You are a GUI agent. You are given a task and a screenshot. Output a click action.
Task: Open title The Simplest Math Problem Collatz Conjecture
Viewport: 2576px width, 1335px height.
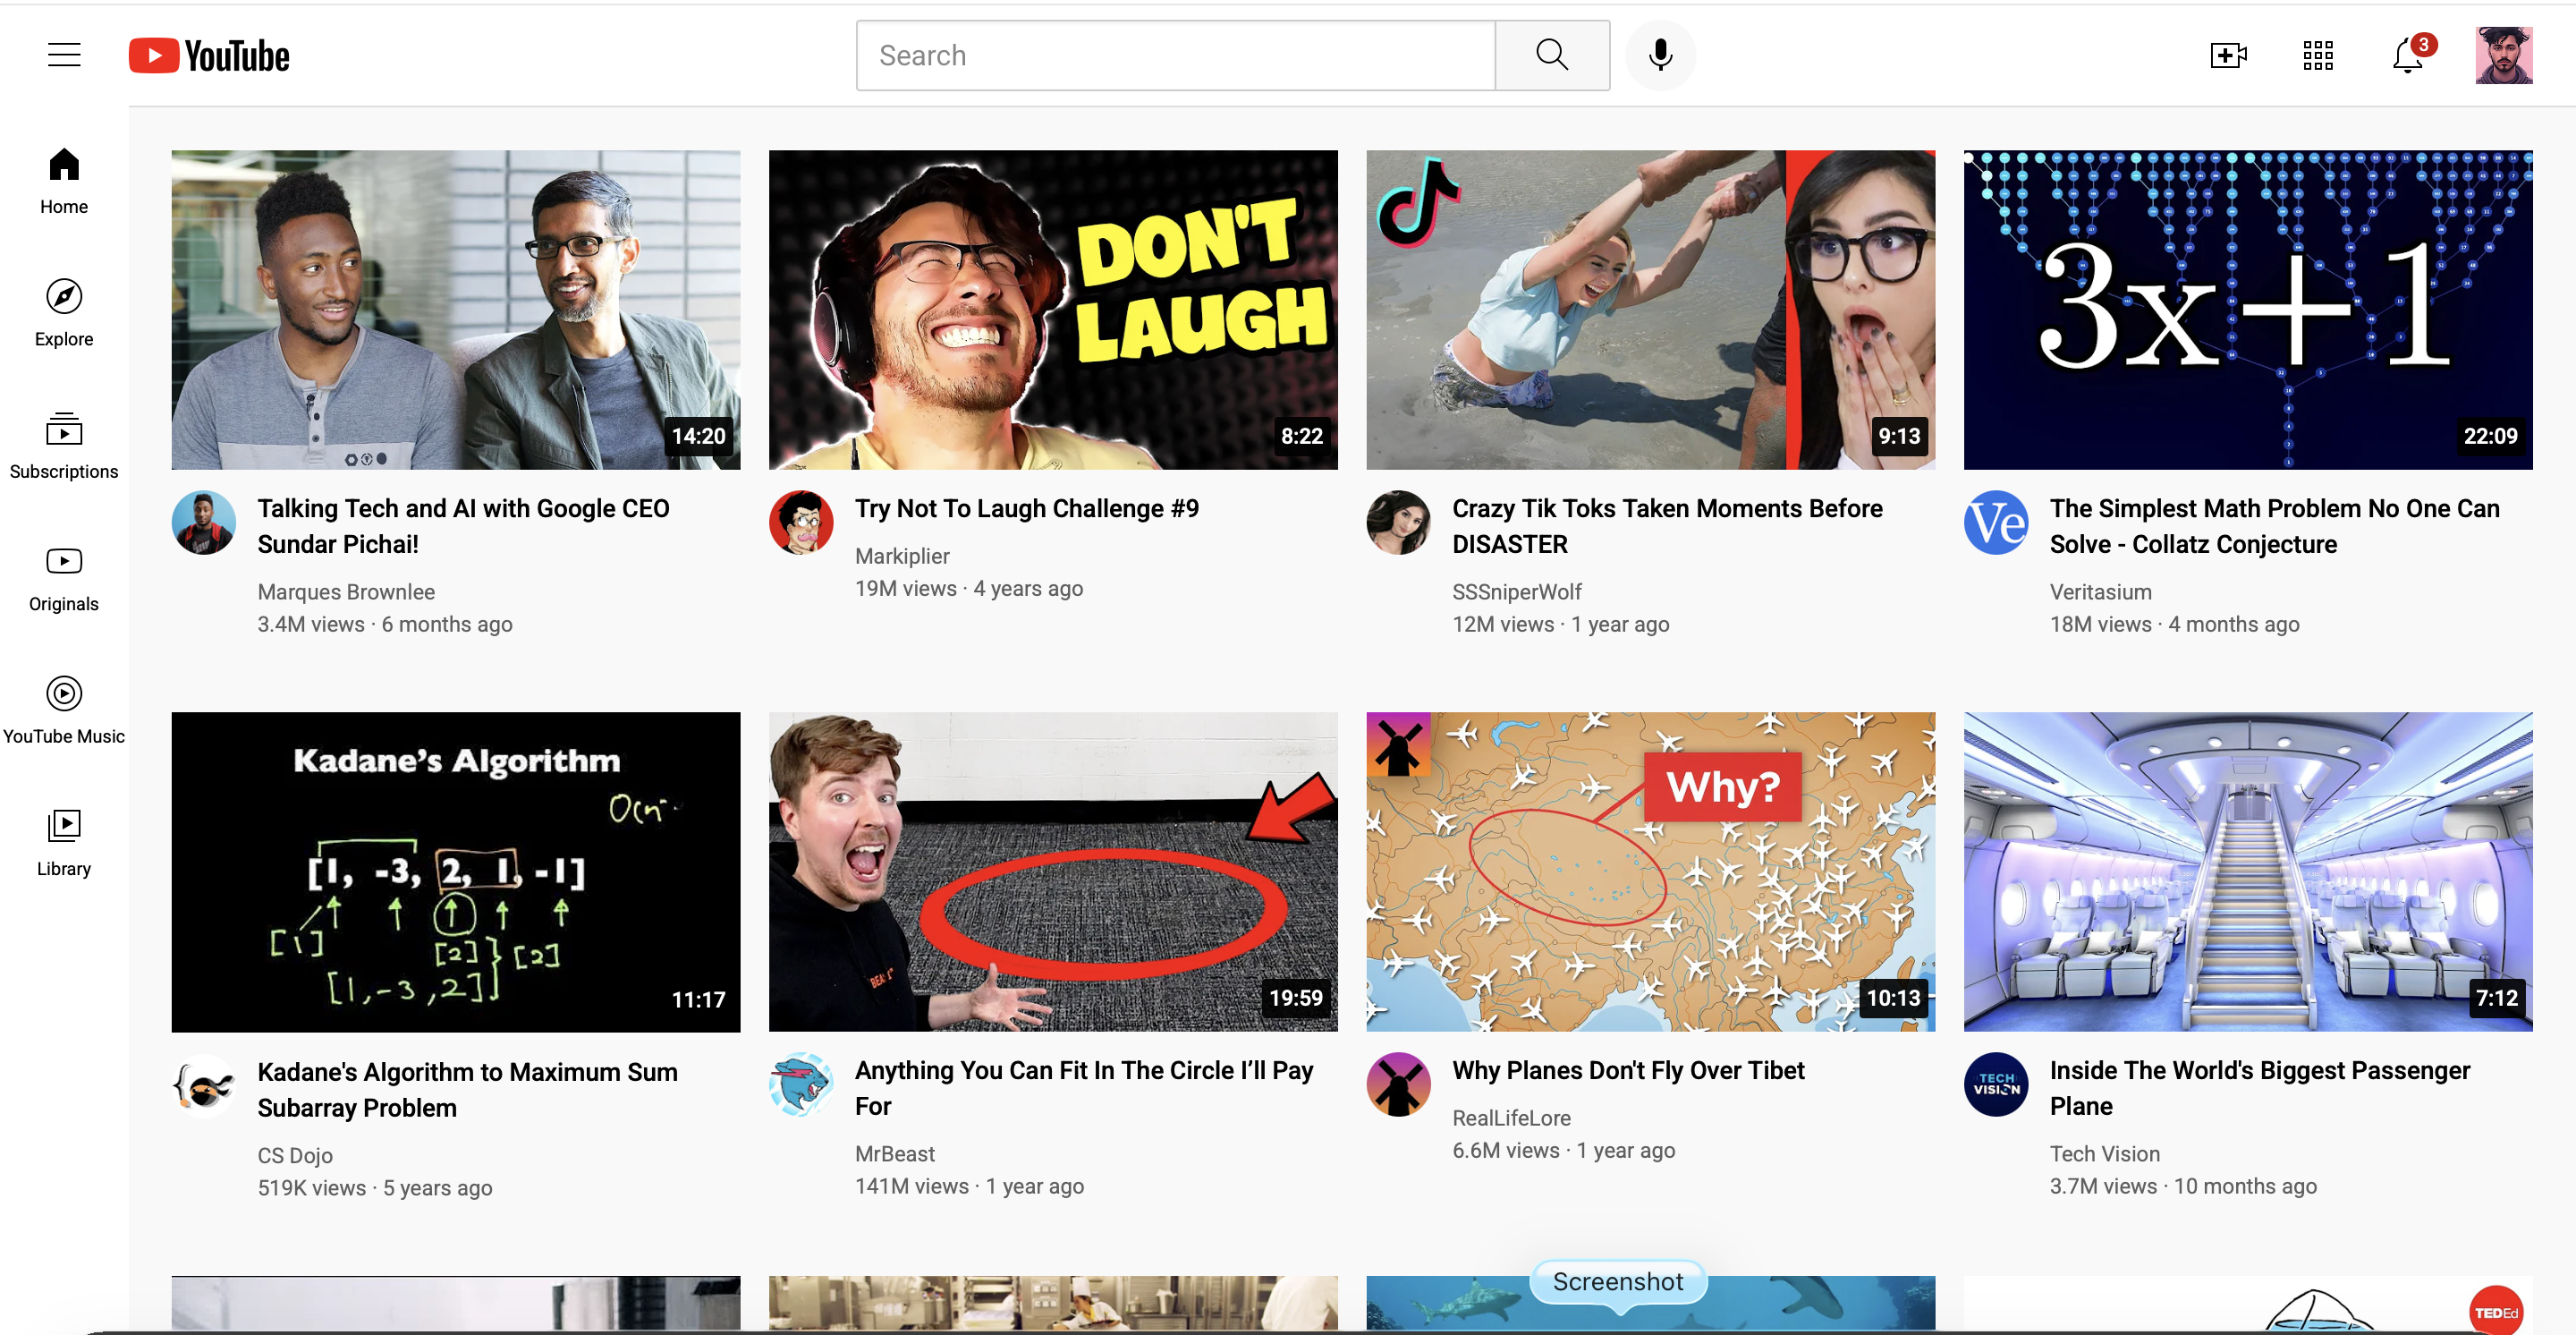point(2274,526)
